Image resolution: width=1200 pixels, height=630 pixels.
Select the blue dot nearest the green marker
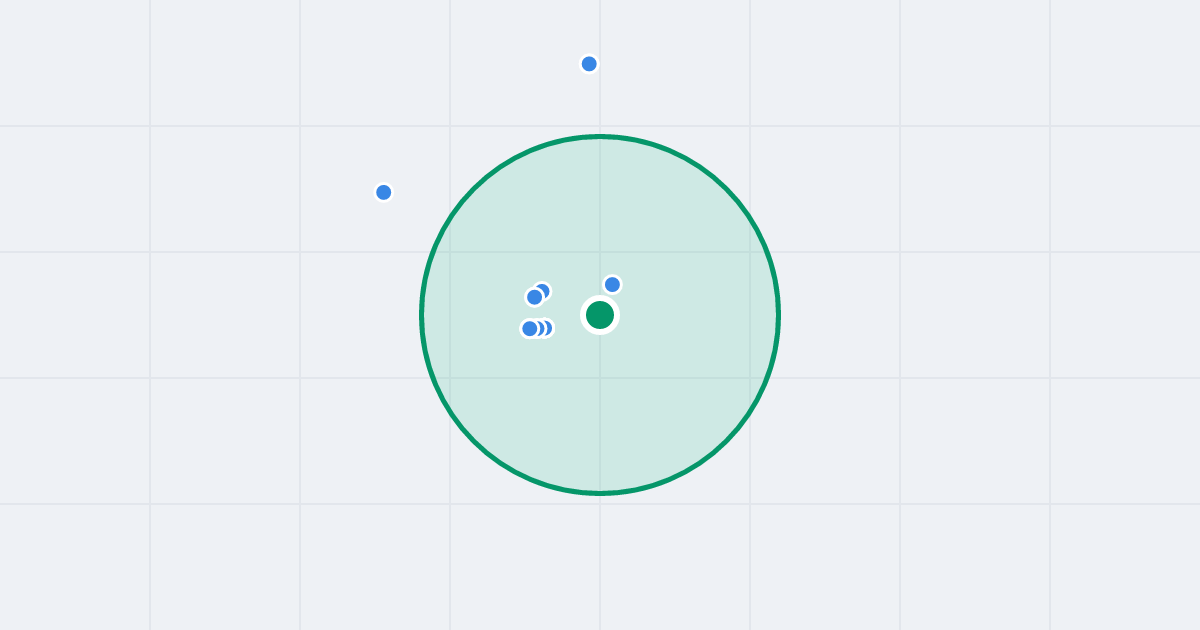coord(612,284)
